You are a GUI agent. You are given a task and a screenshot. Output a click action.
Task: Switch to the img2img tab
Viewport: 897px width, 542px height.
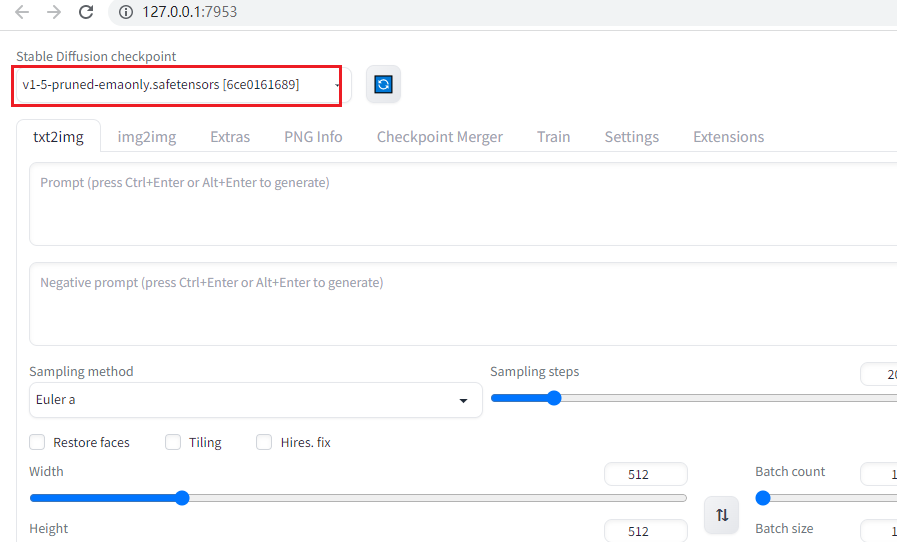147,137
